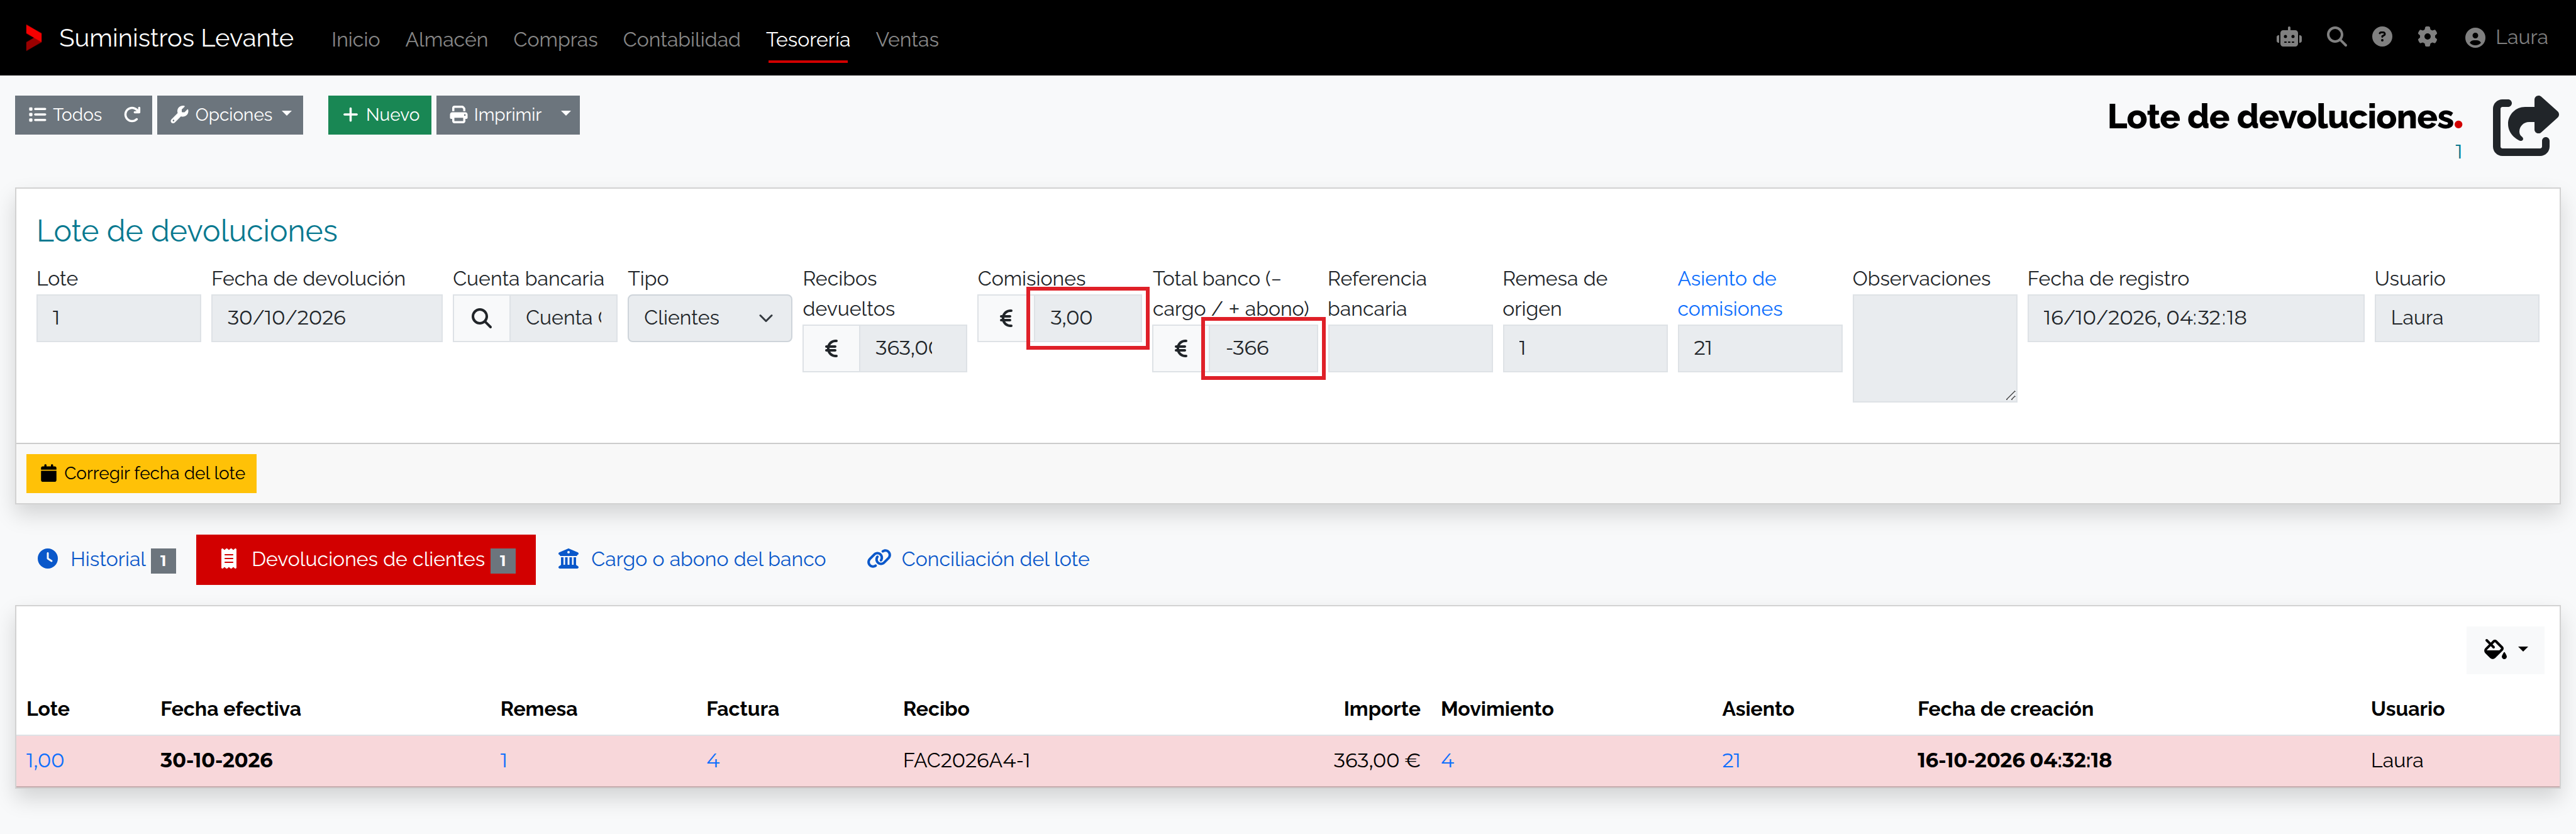
Task: Open the Opciones dropdown
Action: tap(230, 115)
